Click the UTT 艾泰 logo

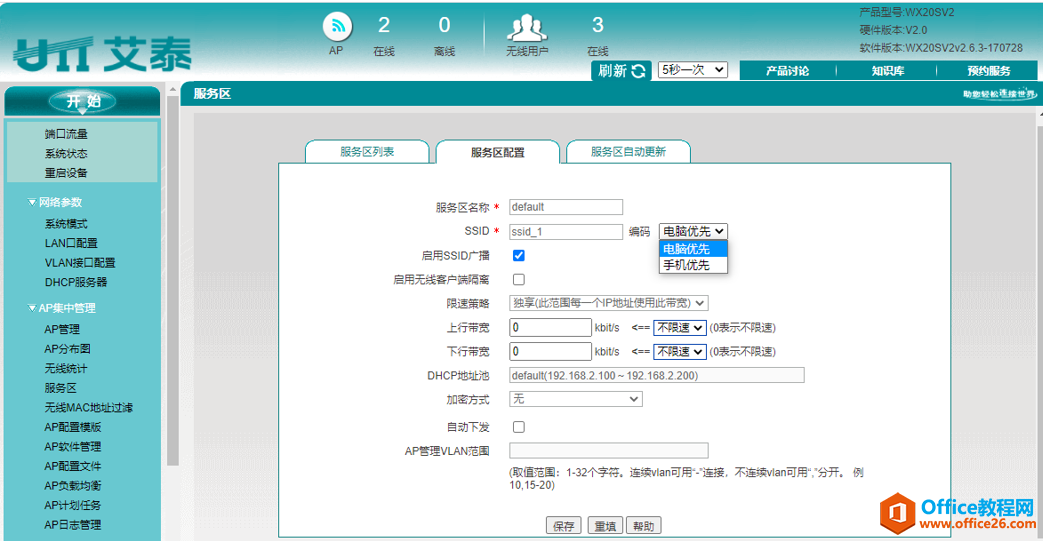102,54
